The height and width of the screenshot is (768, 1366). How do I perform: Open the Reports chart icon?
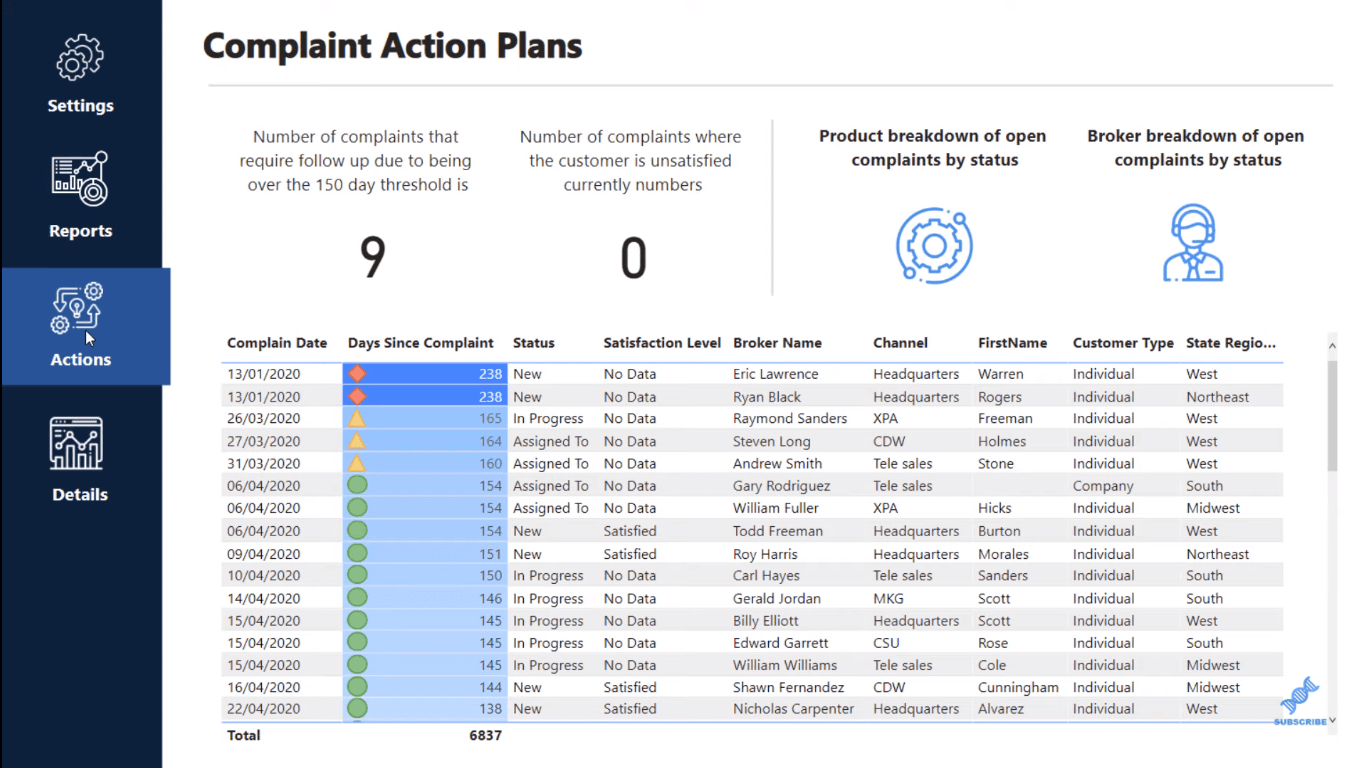click(x=80, y=179)
